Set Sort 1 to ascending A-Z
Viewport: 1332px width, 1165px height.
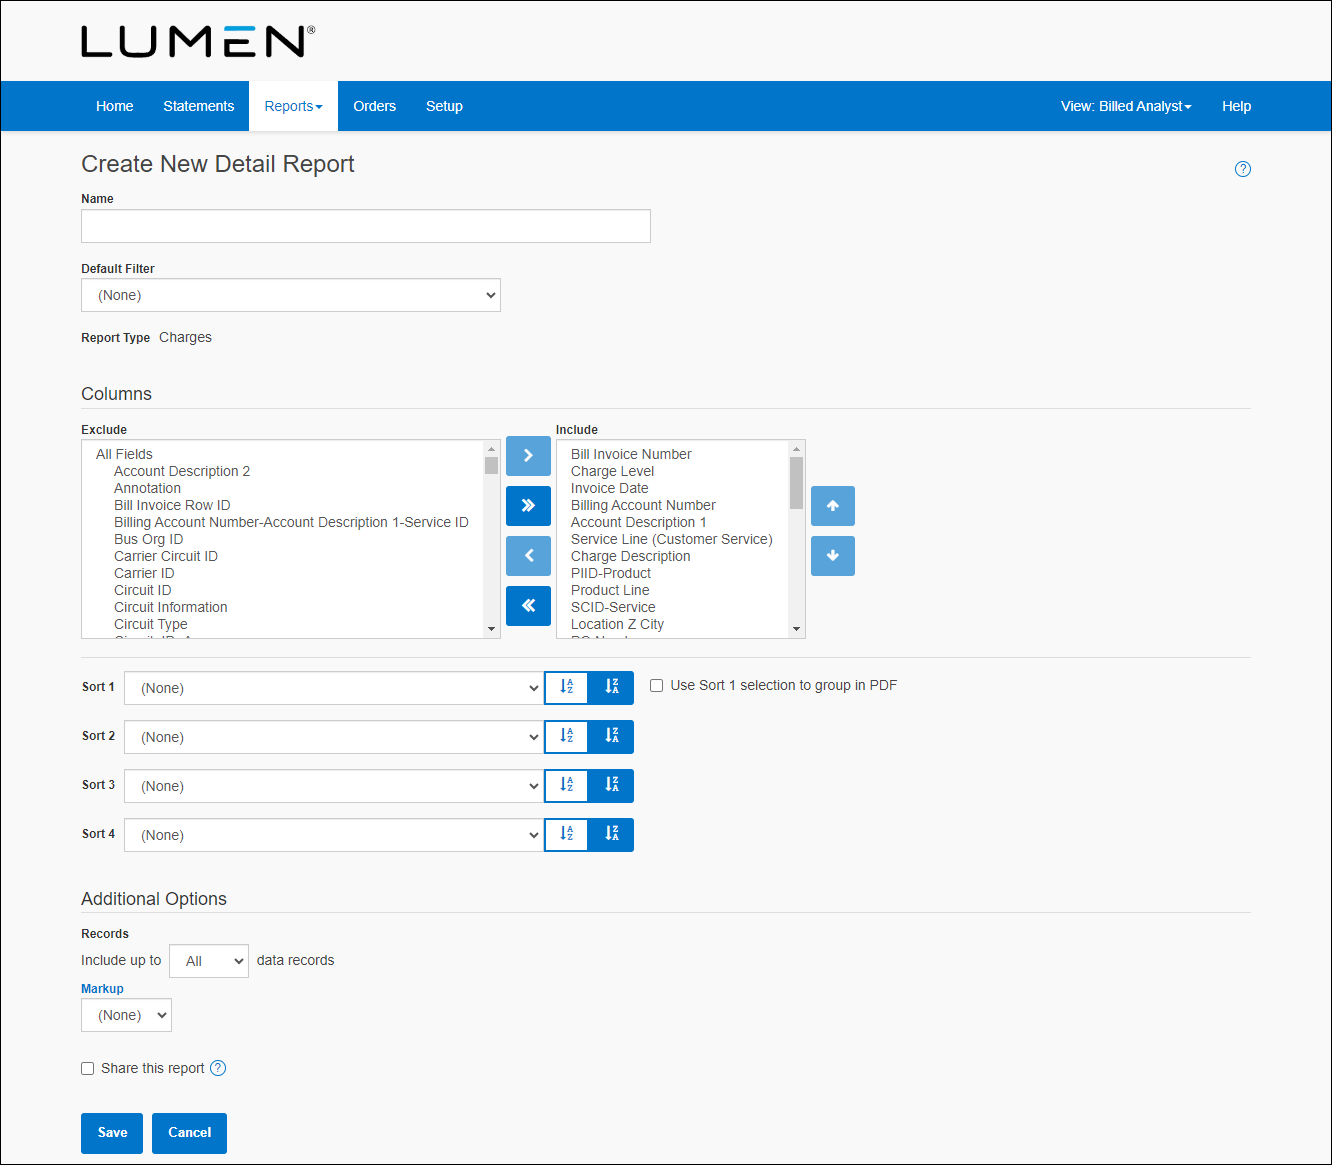pyautogui.click(x=566, y=687)
